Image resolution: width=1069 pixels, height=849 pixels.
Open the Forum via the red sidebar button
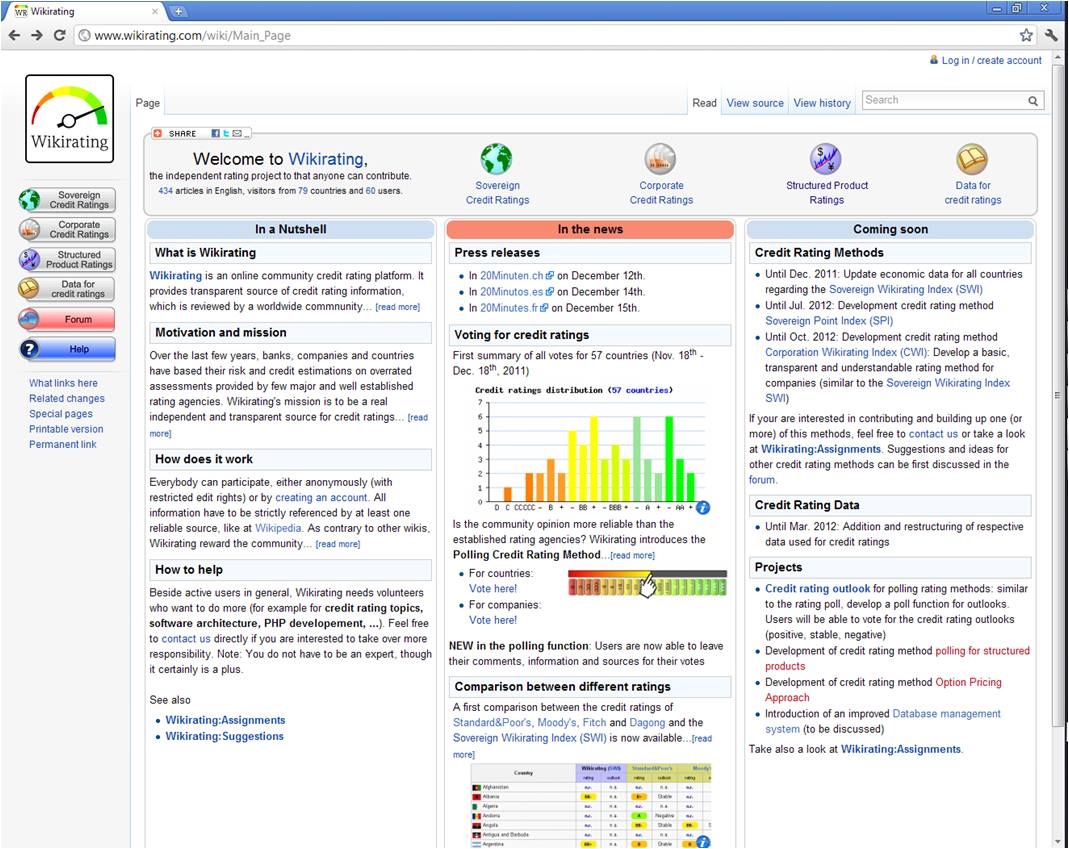[66, 320]
